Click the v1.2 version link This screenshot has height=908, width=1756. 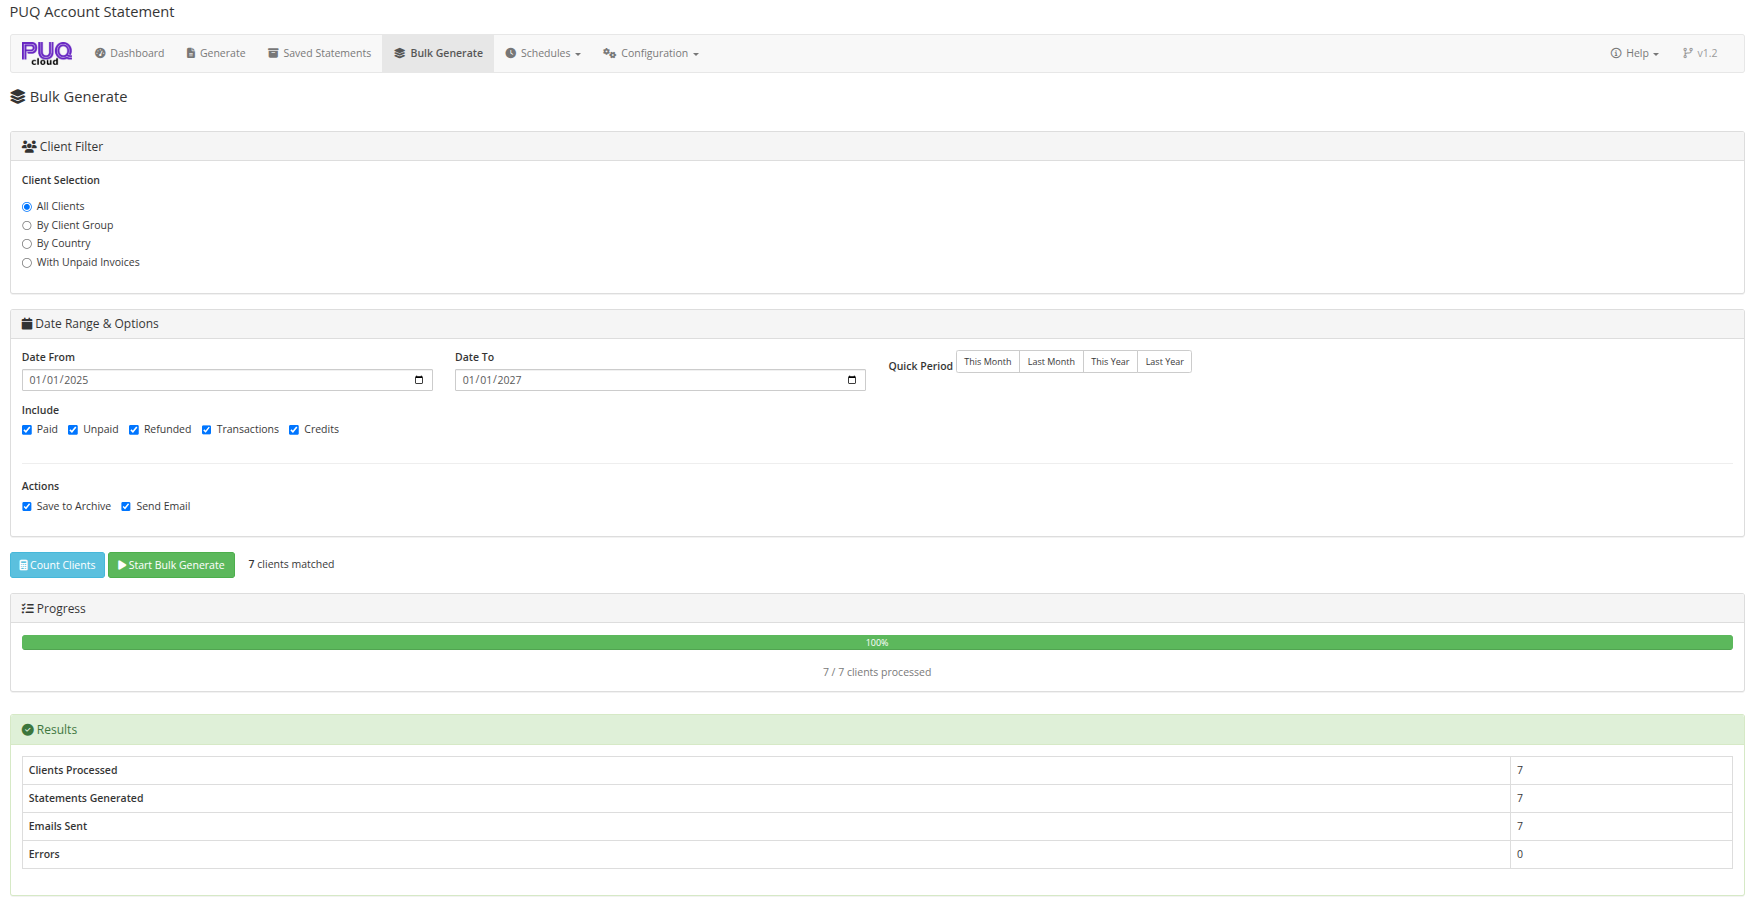(x=1700, y=54)
